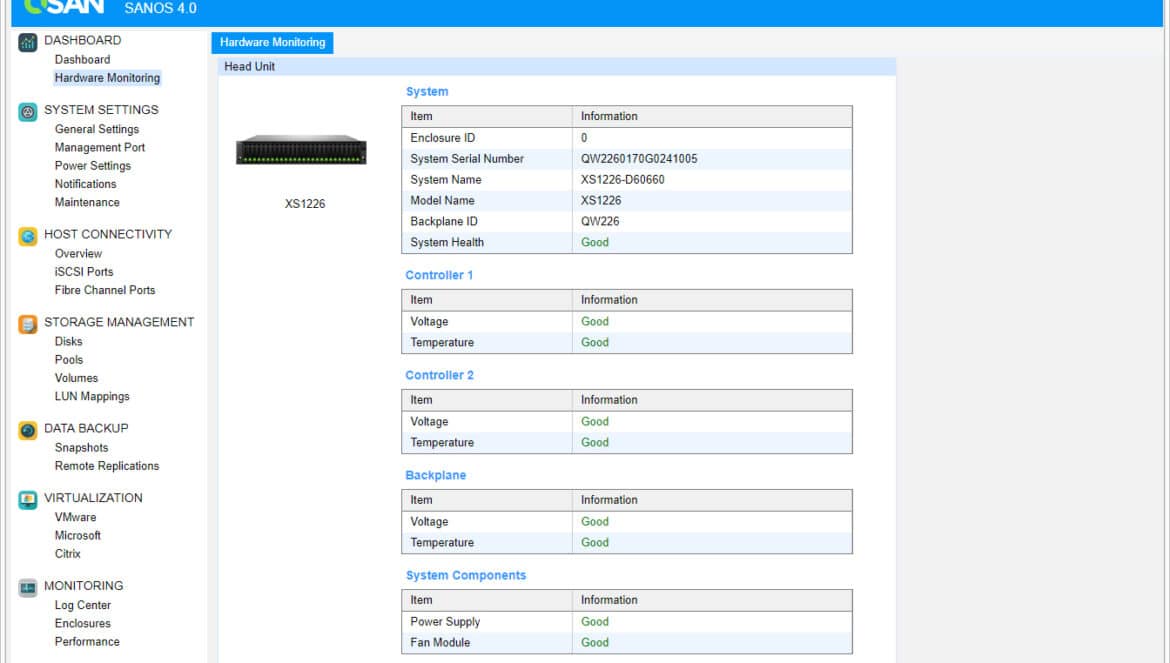Click Power Supply row label
This screenshot has width=1170, height=663.
click(445, 622)
